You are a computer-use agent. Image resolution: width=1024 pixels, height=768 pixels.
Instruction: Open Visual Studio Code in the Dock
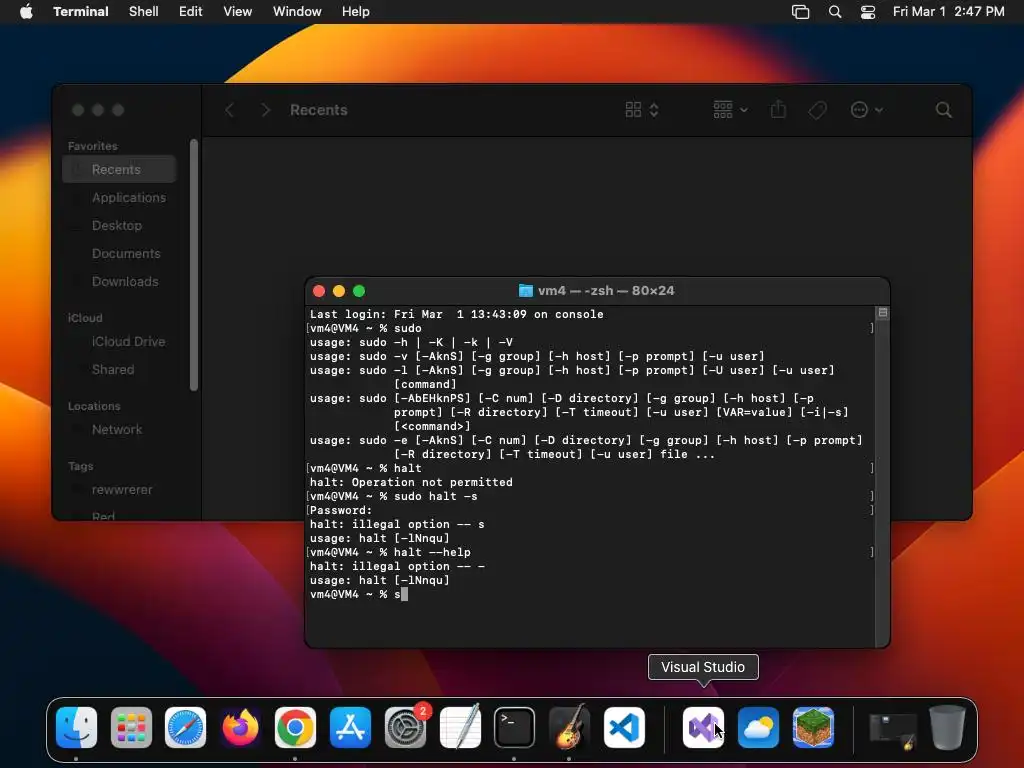624,727
